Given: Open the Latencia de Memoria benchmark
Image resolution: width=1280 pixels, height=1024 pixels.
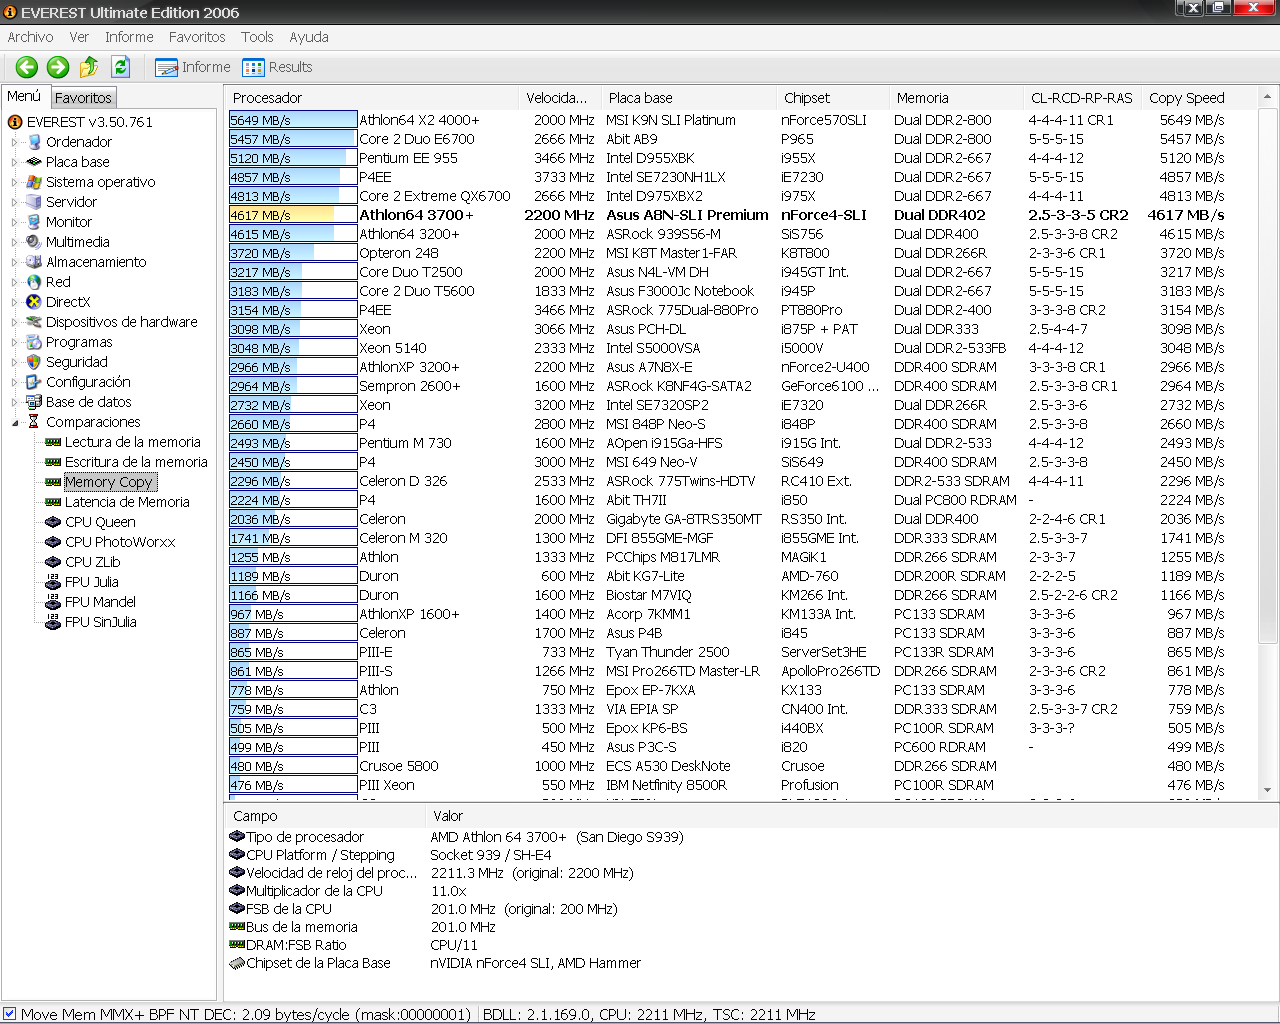Looking at the screenshot, I should [x=127, y=502].
